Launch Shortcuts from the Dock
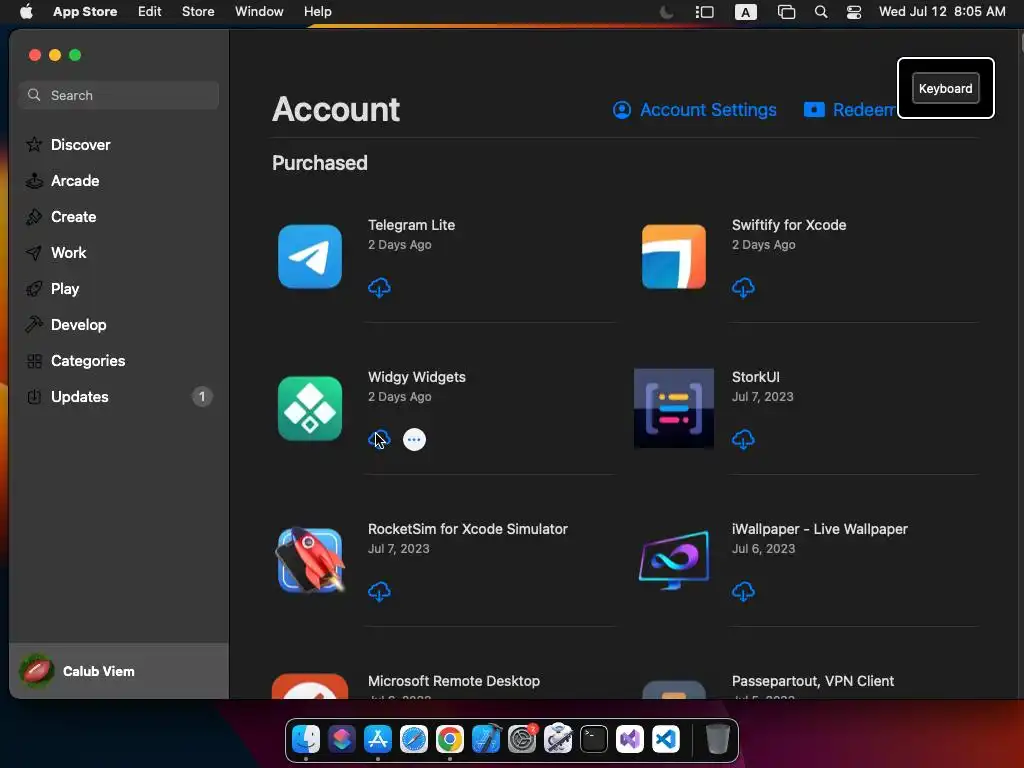1024x768 pixels. coord(342,739)
